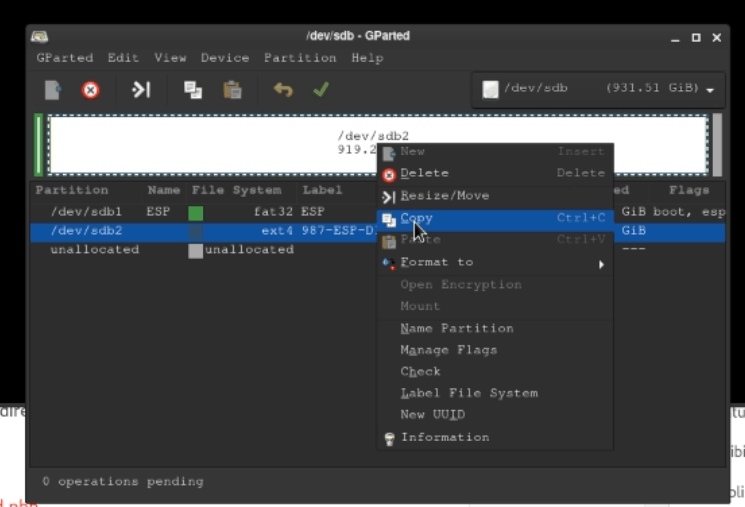Image resolution: width=745 pixels, height=507 pixels.
Task: Open the Device menu
Action: tap(225, 58)
